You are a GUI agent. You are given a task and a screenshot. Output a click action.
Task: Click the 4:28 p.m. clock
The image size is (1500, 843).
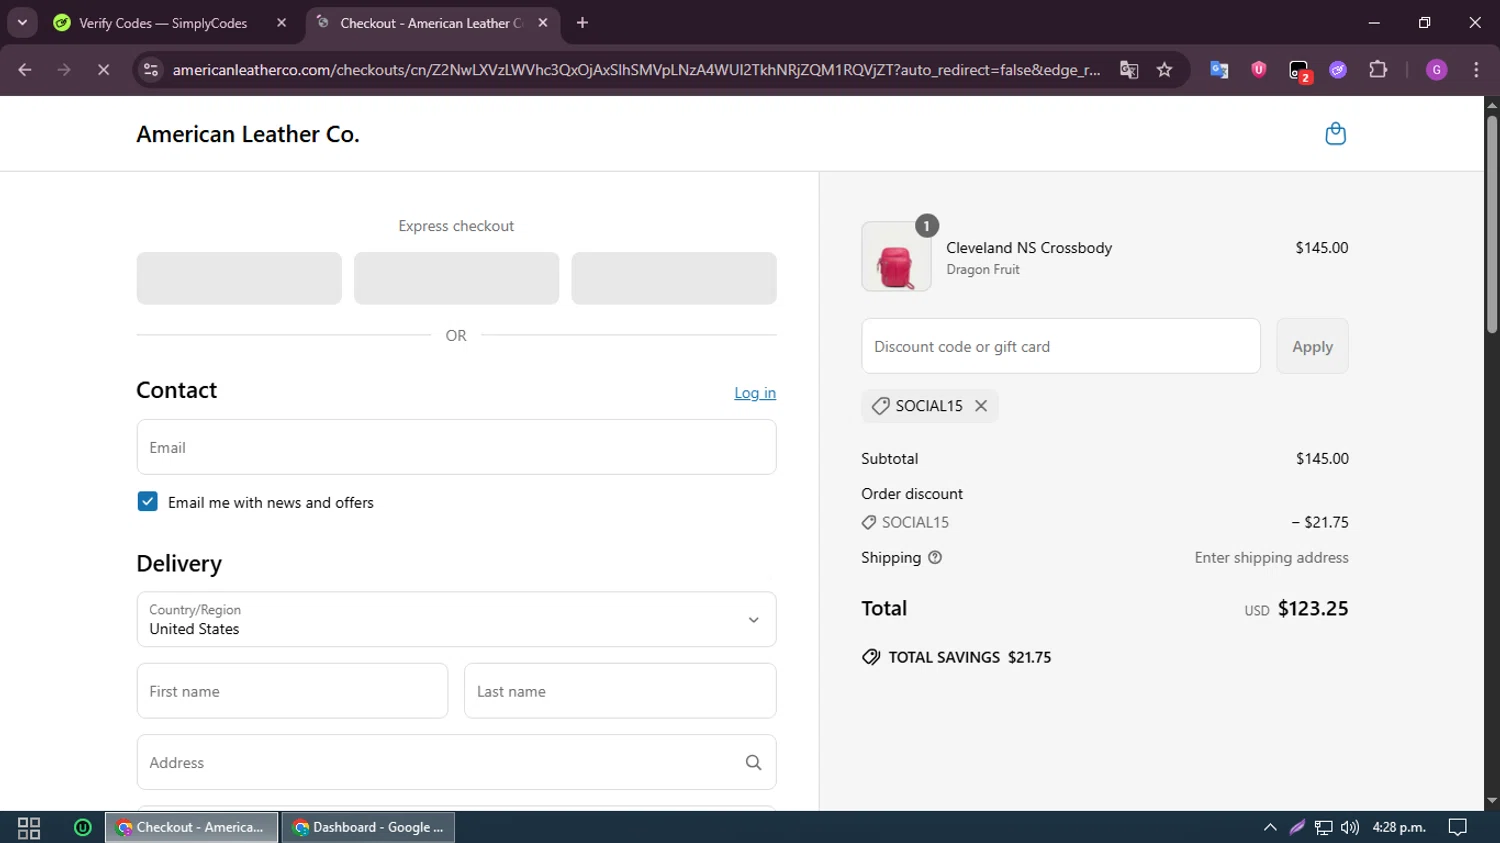coord(1399,828)
